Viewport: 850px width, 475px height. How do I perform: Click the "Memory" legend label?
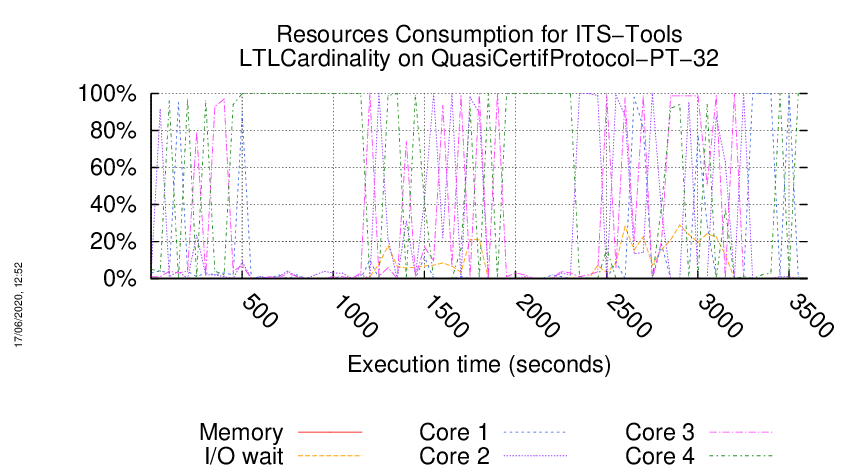241,432
